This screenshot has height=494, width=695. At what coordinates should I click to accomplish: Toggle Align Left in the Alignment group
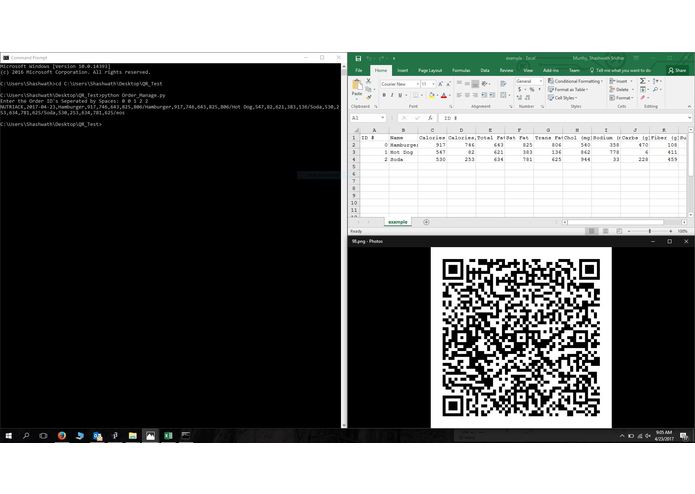[x=459, y=95]
